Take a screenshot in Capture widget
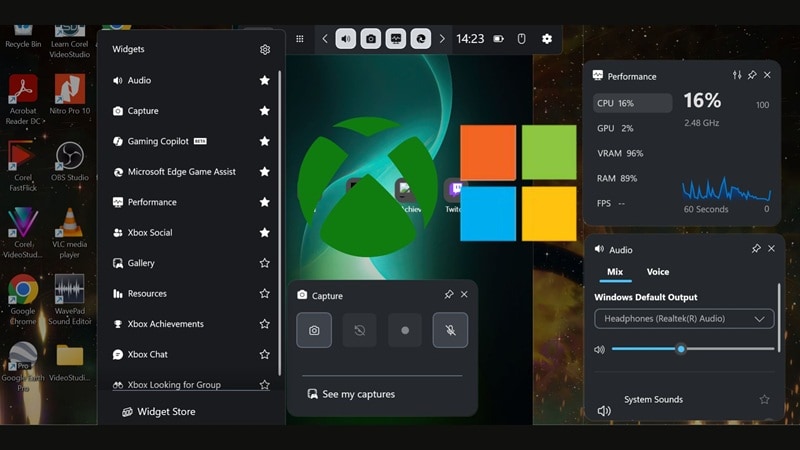The height and width of the screenshot is (450, 800). pyautogui.click(x=314, y=330)
